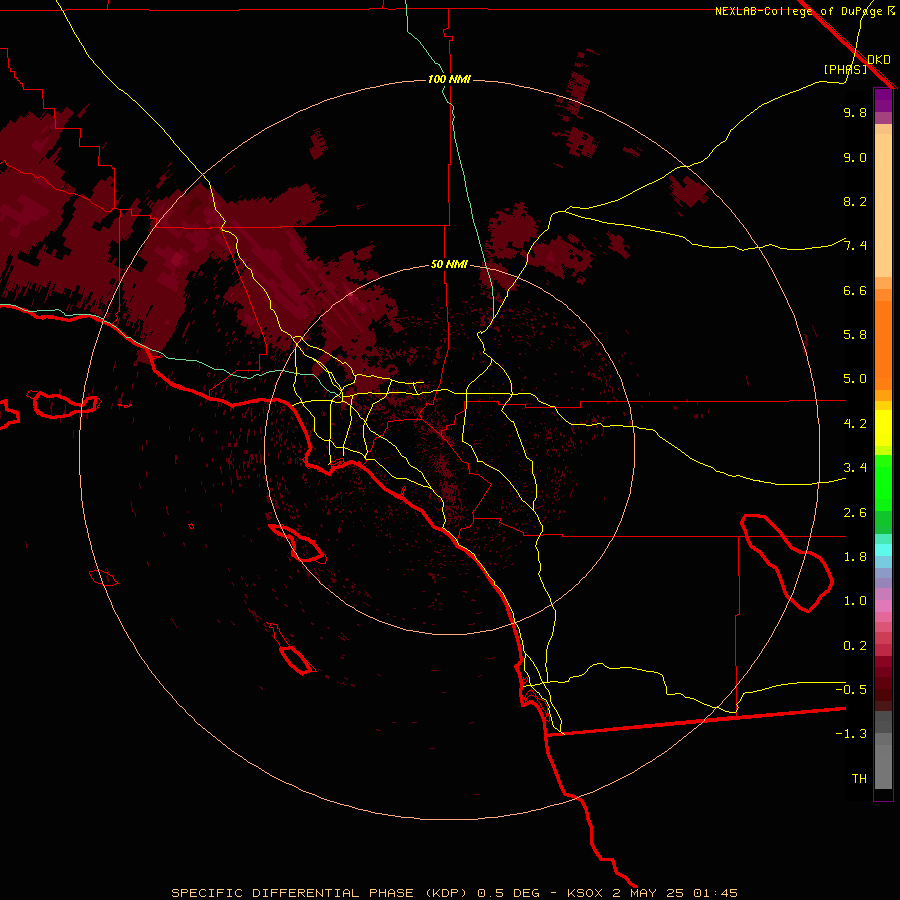Click the 0.2 value on the color scale
The width and height of the screenshot is (900, 900).
click(x=855, y=646)
